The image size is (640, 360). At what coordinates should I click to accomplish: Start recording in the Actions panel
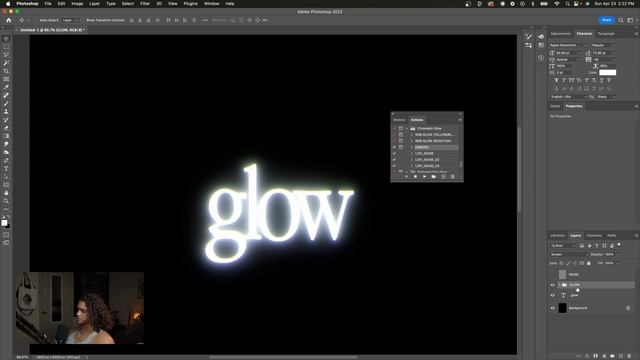pos(416,177)
